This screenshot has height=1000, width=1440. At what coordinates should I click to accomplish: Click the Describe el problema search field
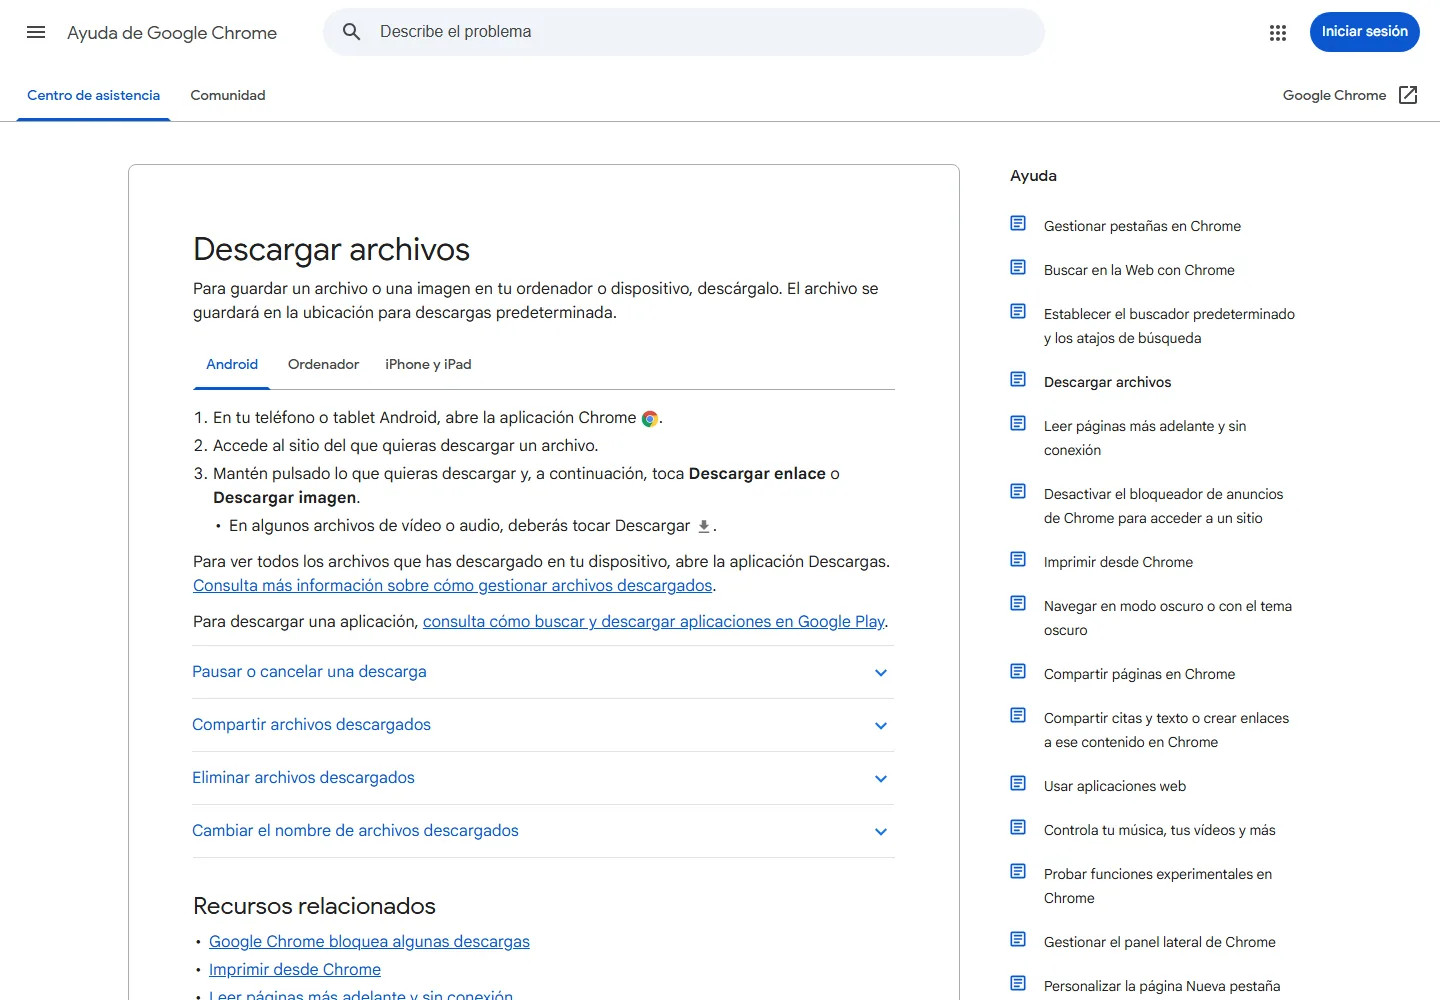(684, 32)
